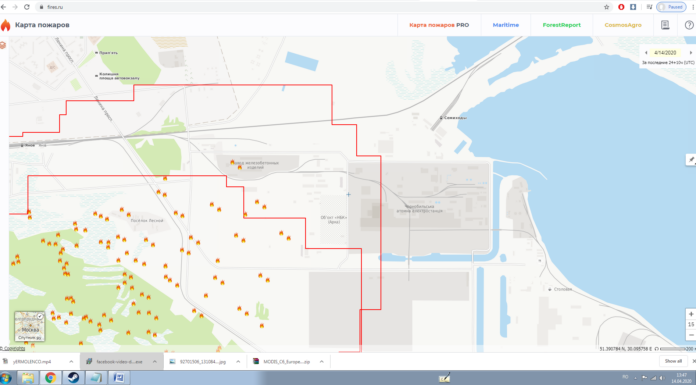Click Show all downloads button
This screenshot has height=385, width=696.
pyautogui.click(x=673, y=361)
